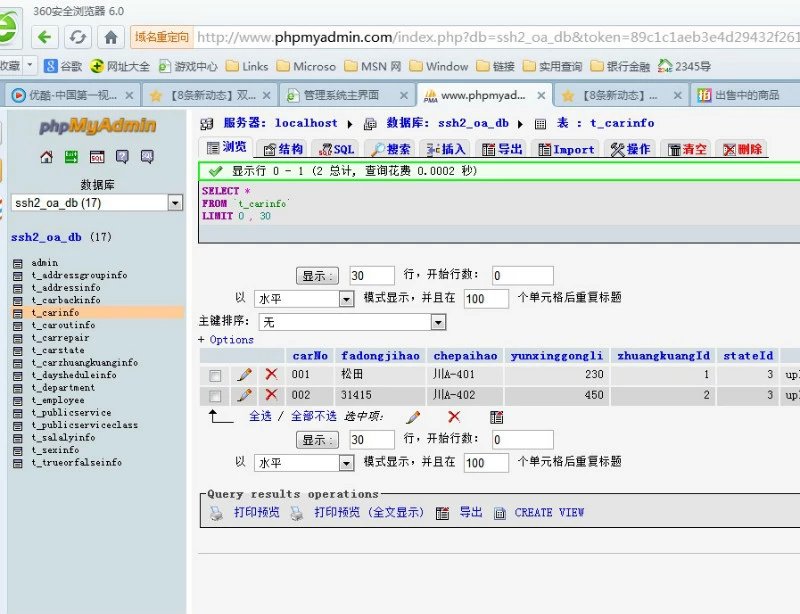Click the delete red X for row 002
This screenshot has height=614, width=800.
pyautogui.click(x=271, y=395)
